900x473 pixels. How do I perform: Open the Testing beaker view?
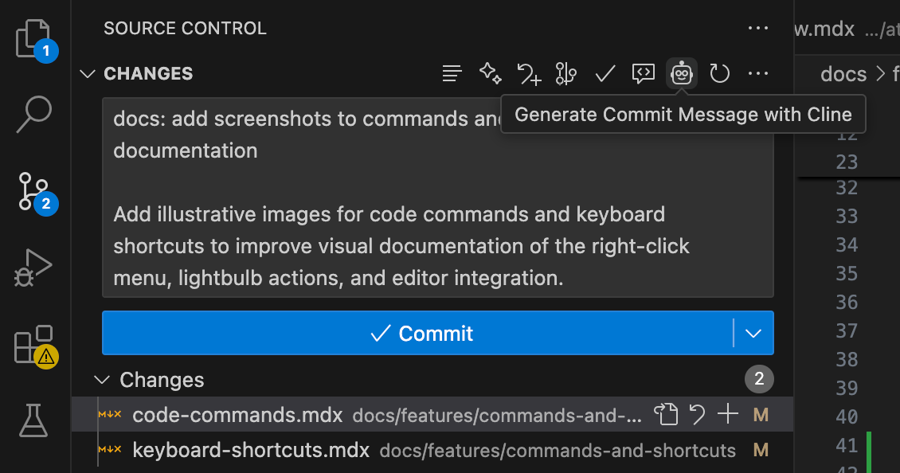pyautogui.click(x=33, y=420)
